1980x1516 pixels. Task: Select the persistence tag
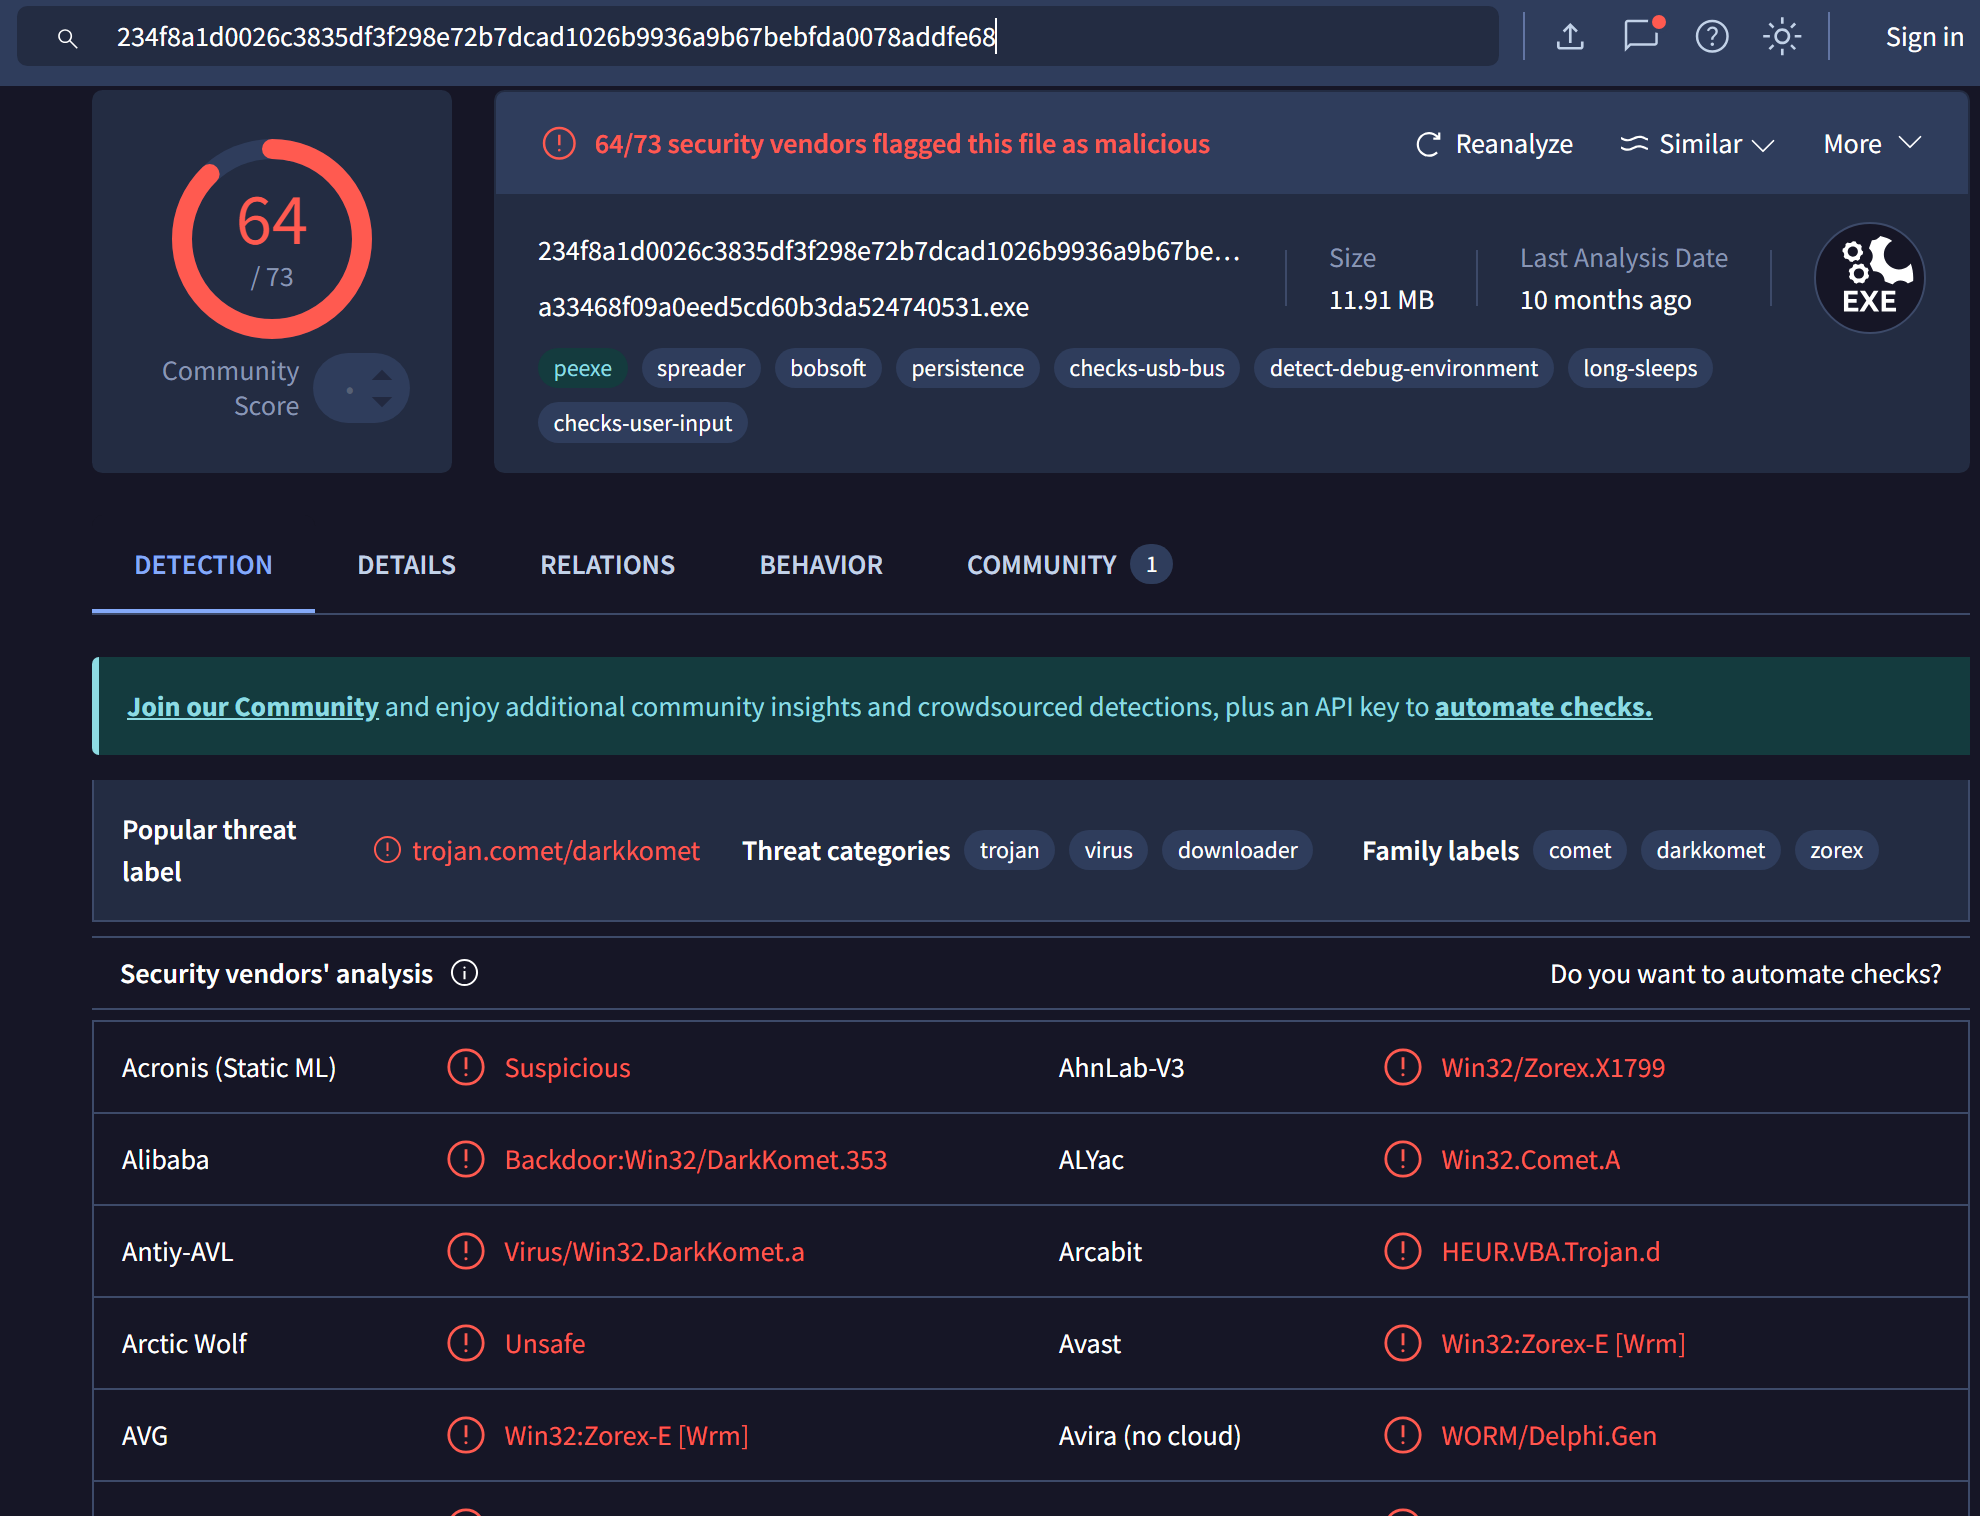point(968,368)
